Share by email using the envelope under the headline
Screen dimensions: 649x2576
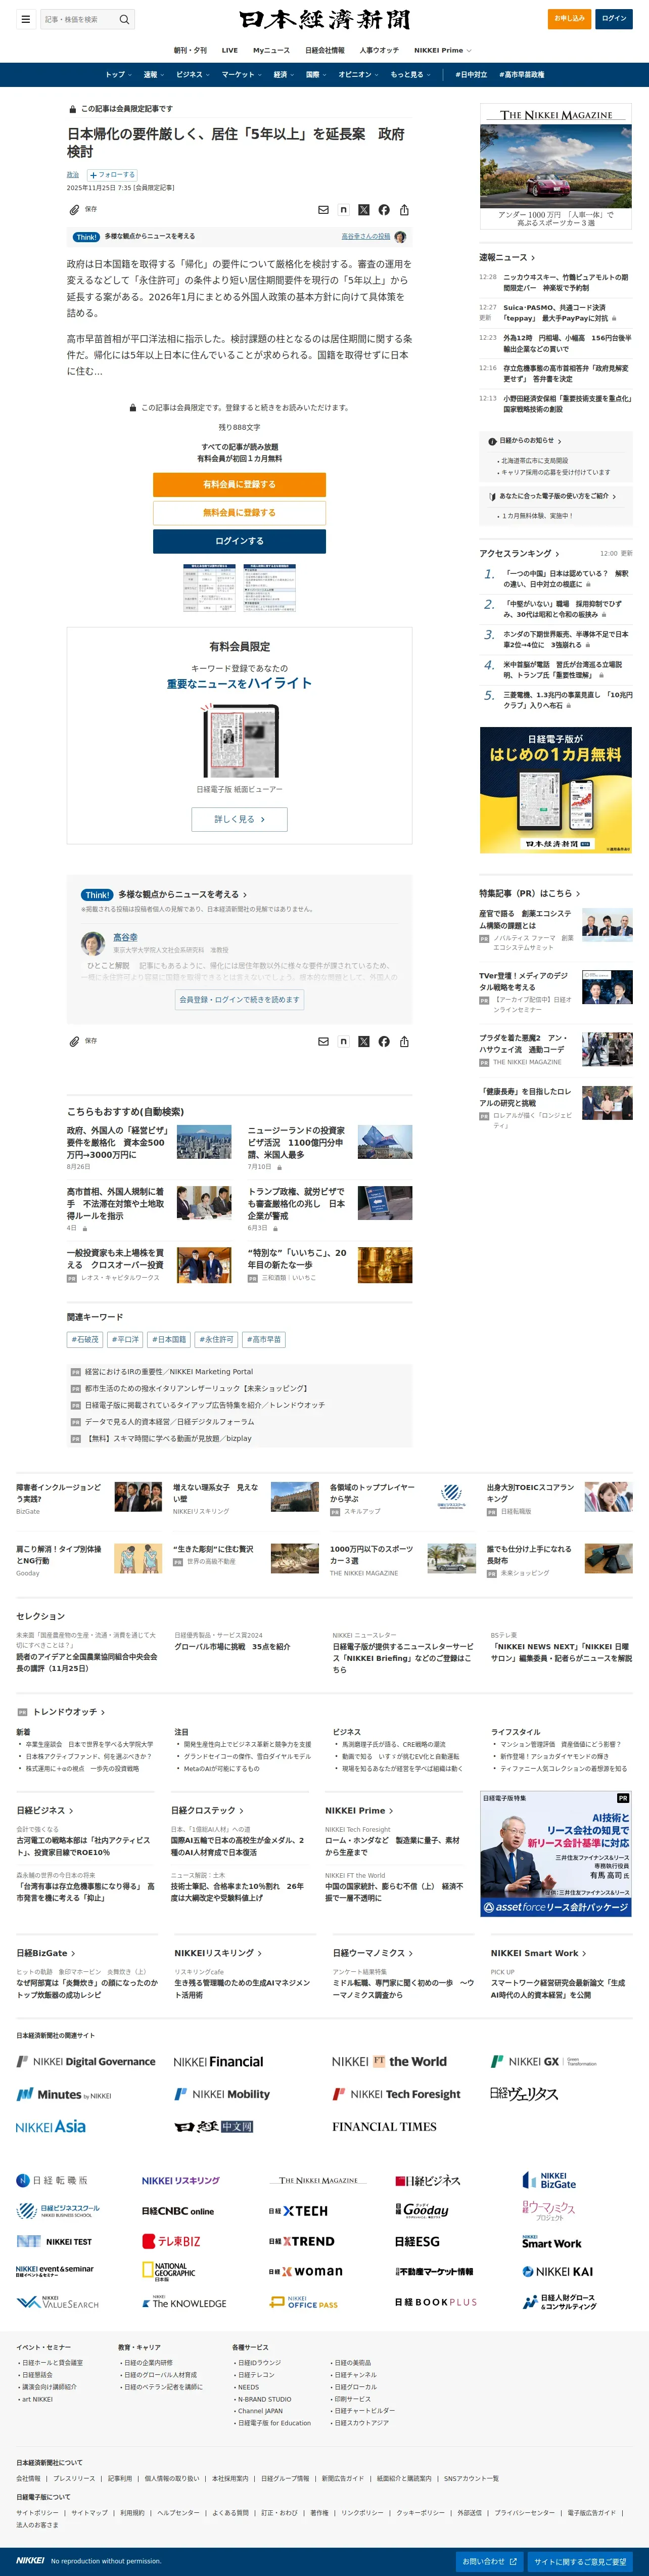pyautogui.click(x=323, y=210)
